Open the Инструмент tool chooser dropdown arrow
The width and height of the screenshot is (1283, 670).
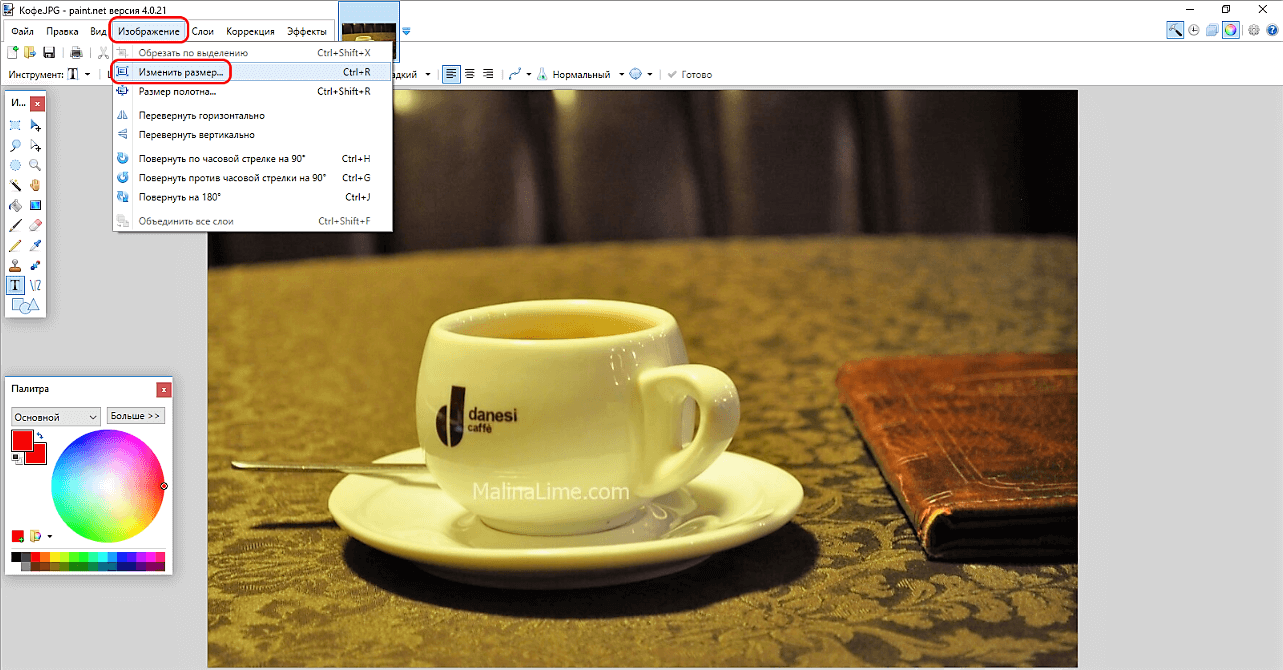click(87, 75)
